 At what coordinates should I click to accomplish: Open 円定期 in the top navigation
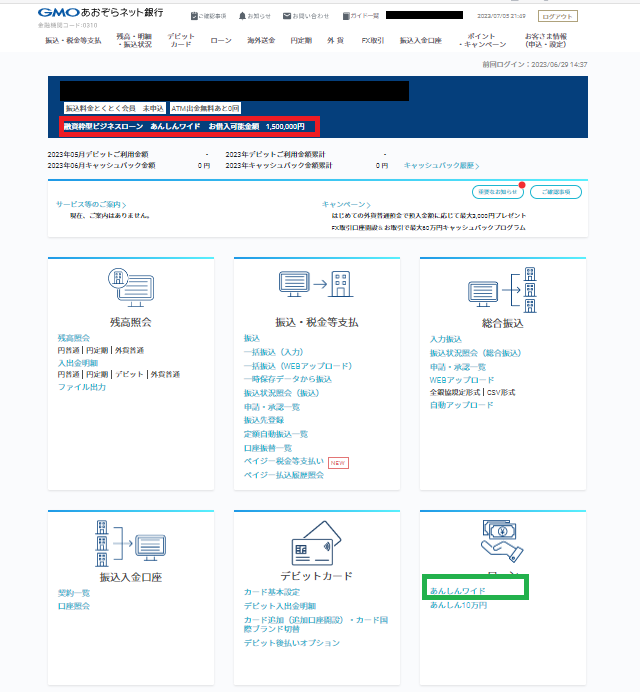tap(301, 40)
